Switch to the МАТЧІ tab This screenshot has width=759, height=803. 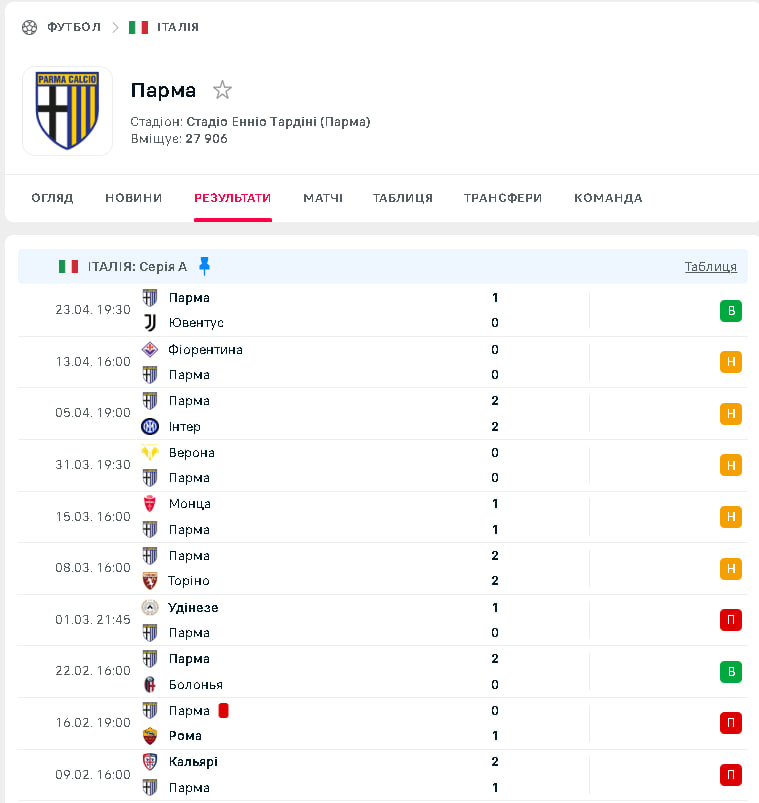[323, 198]
